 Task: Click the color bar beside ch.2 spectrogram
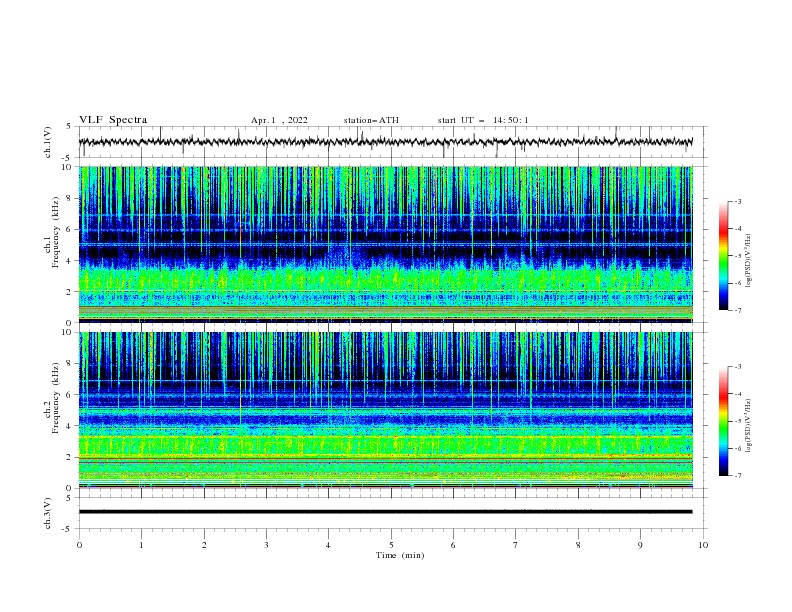pyautogui.click(x=723, y=421)
